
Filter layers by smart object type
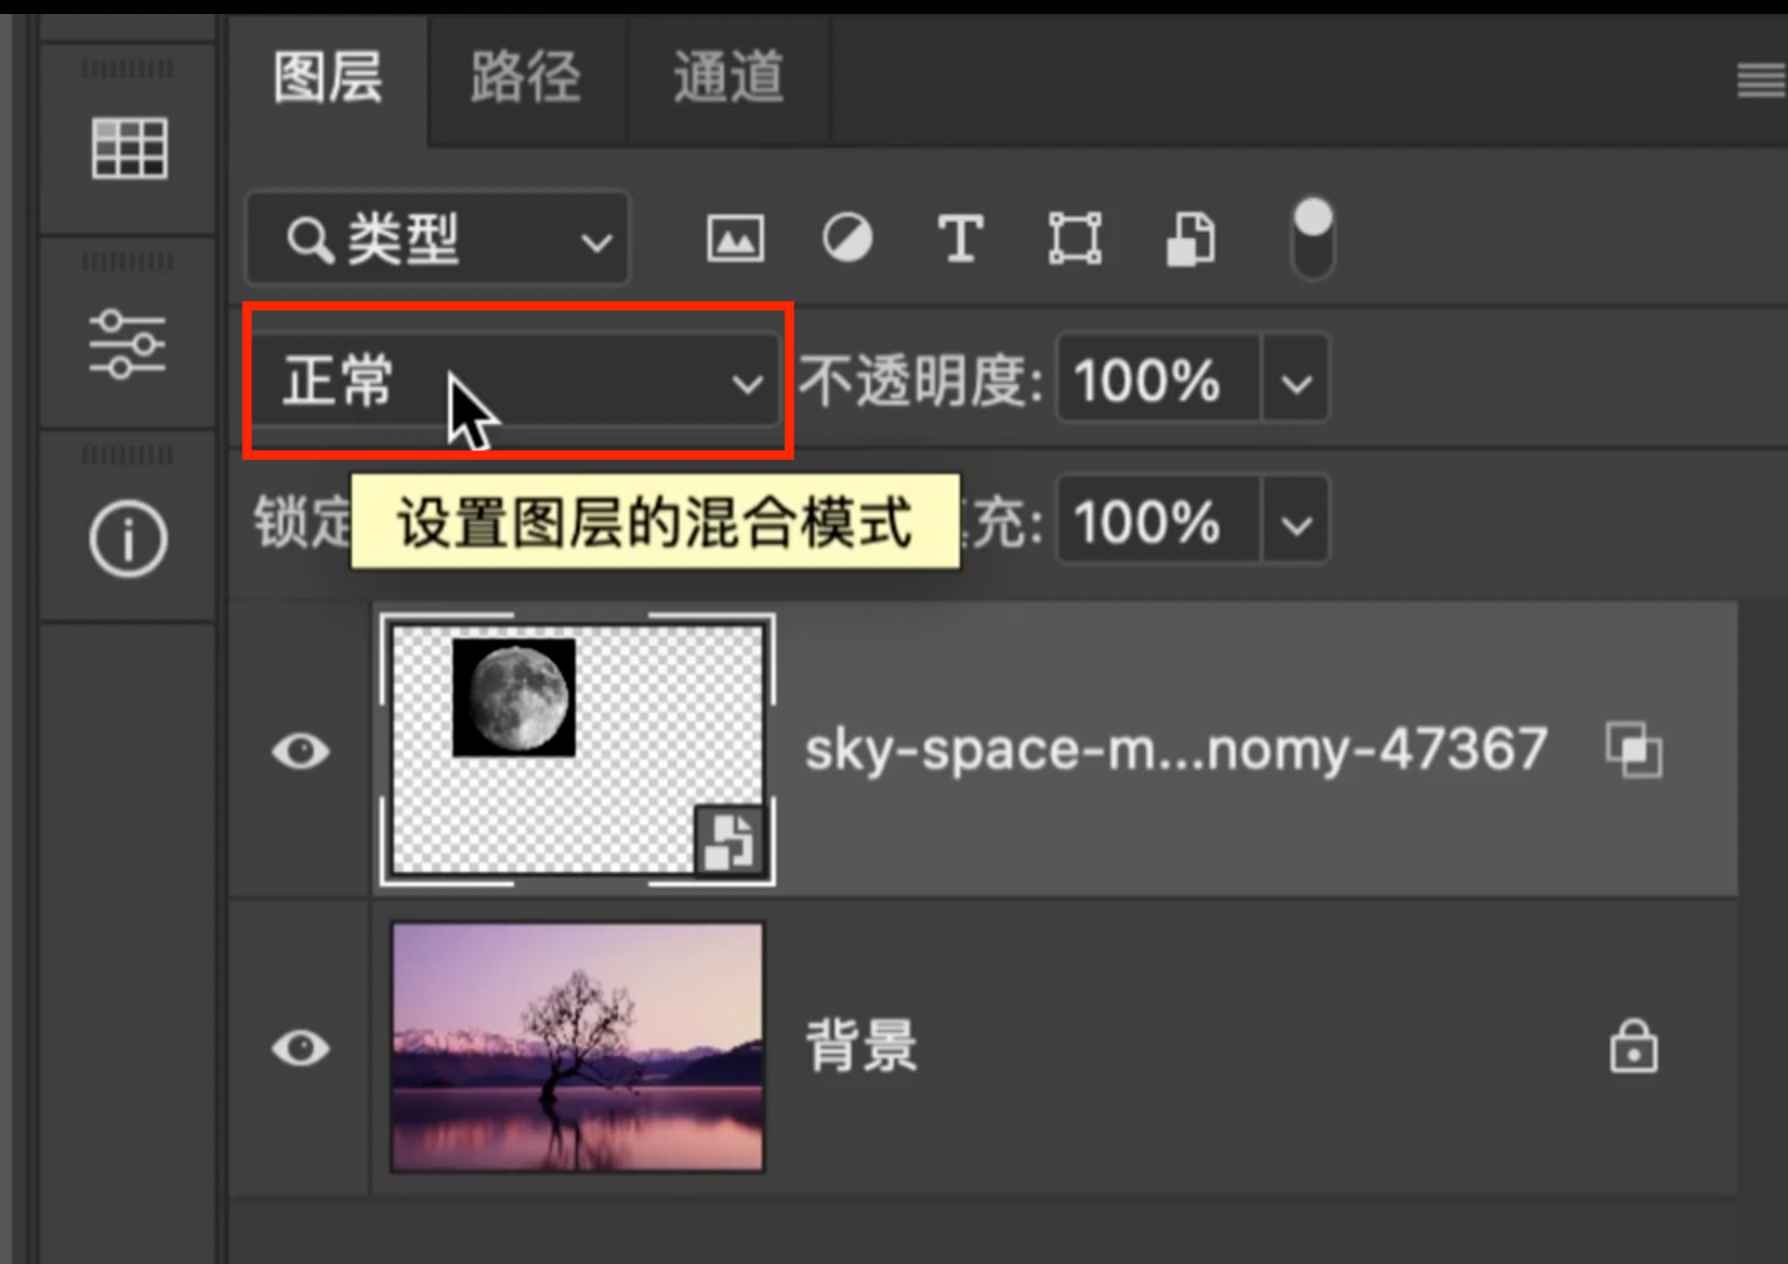tap(1190, 239)
